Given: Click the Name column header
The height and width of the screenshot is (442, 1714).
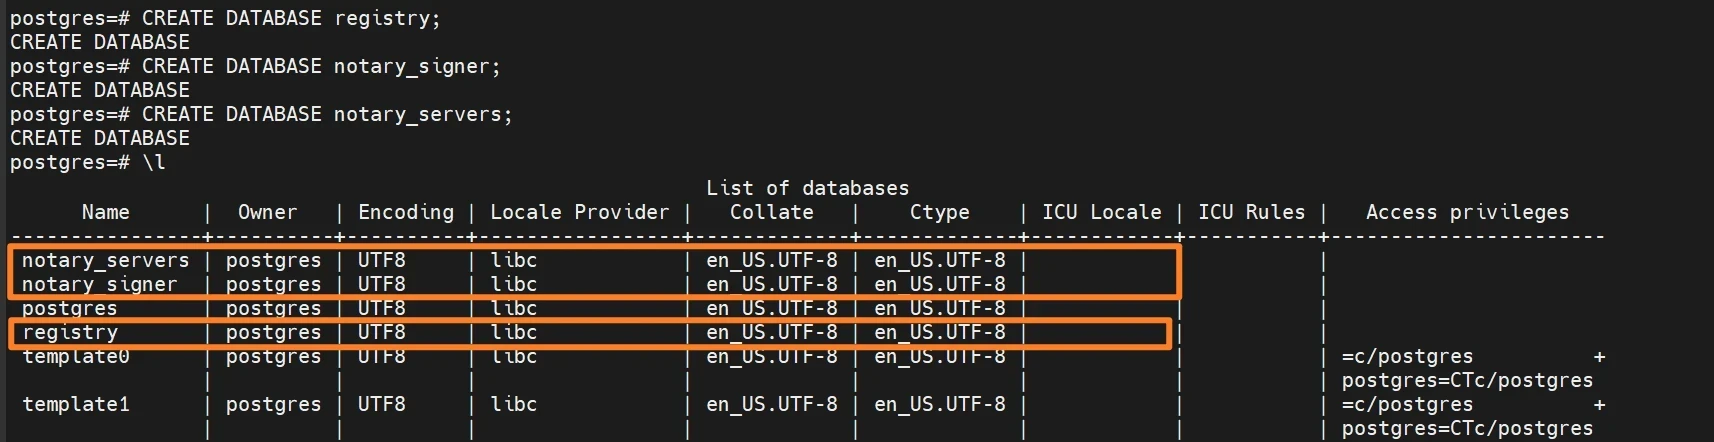Looking at the screenshot, I should (x=105, y=212).
